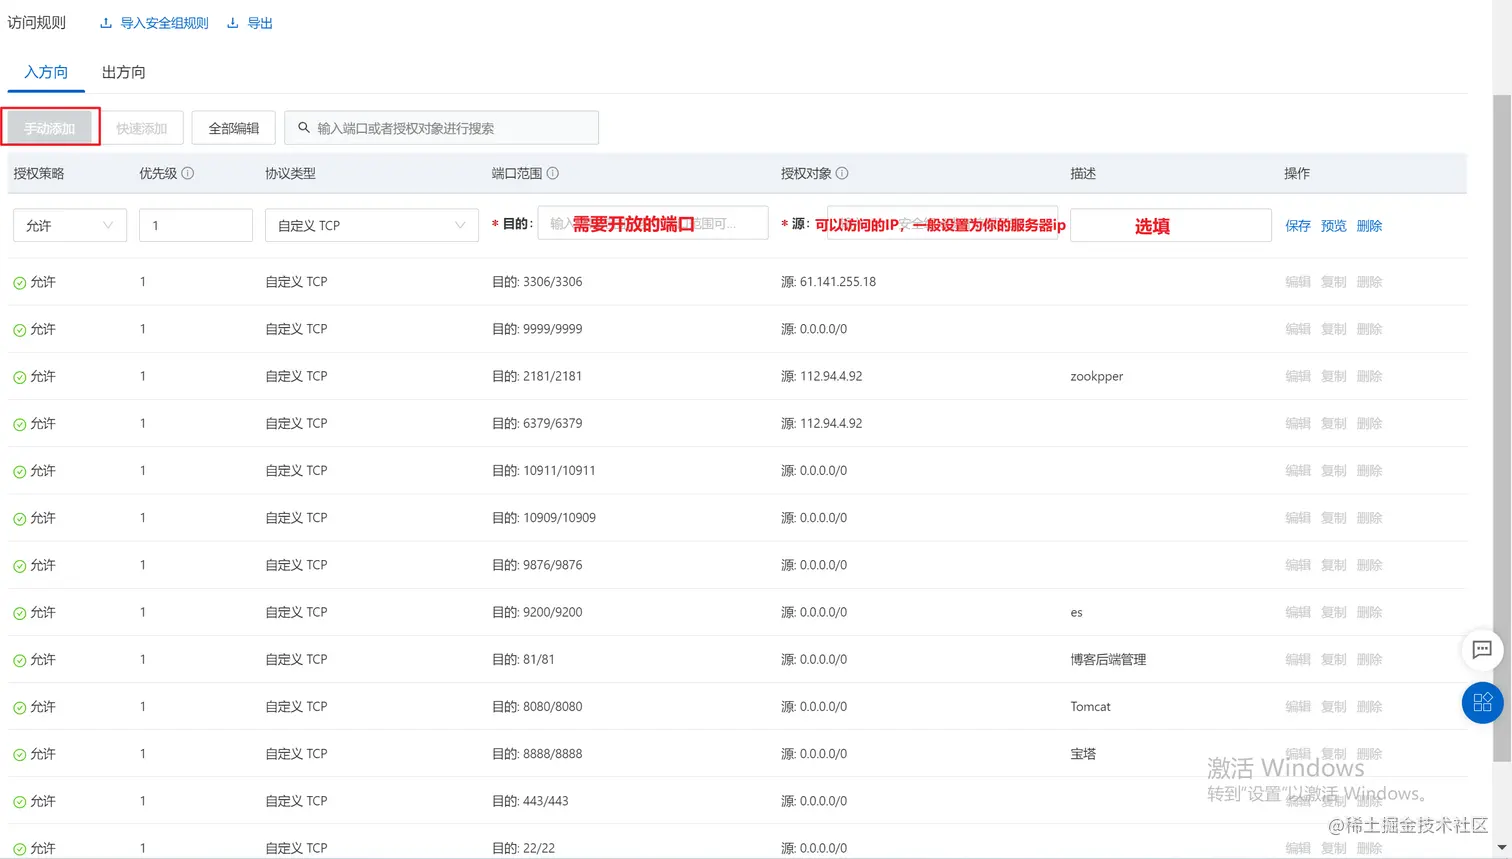Click the import security group rules icon
Image resolution: width=1512 pixels, height=859 pixels.
click(106, 23)
